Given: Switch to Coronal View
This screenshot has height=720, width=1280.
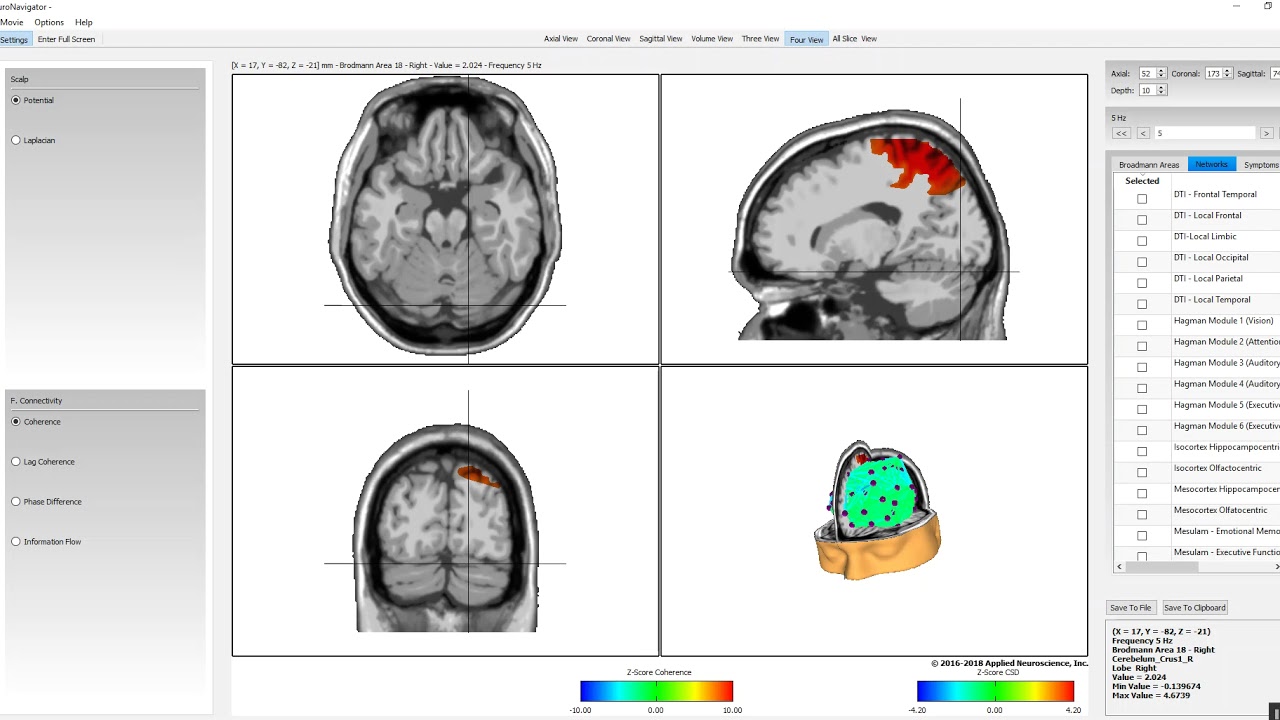Looking at the screenshot, I should [x=608, y=39].
